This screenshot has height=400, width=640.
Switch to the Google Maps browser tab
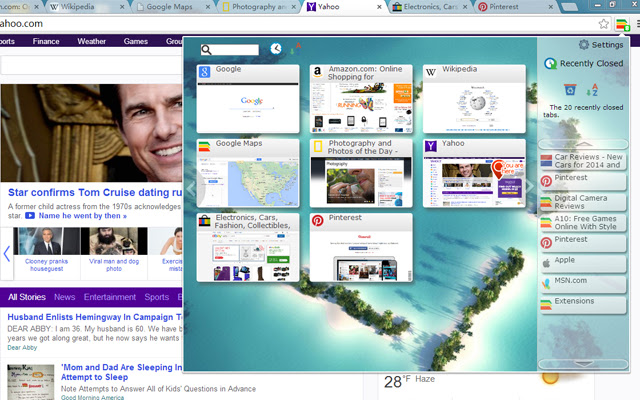[x=174, y=7]
